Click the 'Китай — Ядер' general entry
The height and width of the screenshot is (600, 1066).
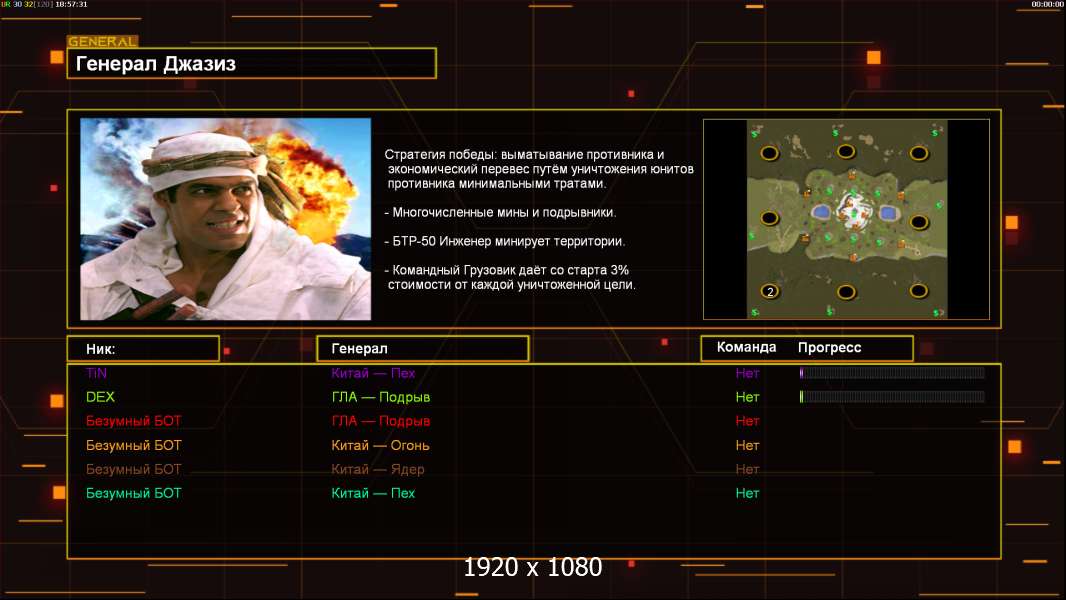coord(377,469)
